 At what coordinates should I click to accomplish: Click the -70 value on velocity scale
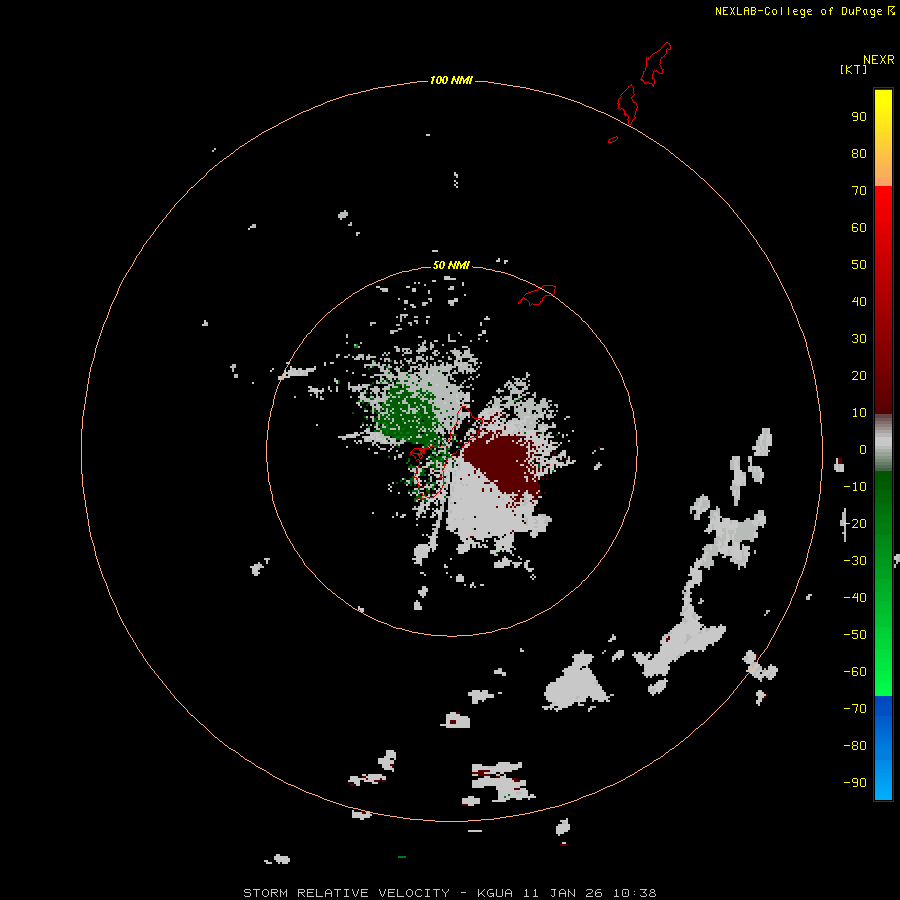coord(855,709)
